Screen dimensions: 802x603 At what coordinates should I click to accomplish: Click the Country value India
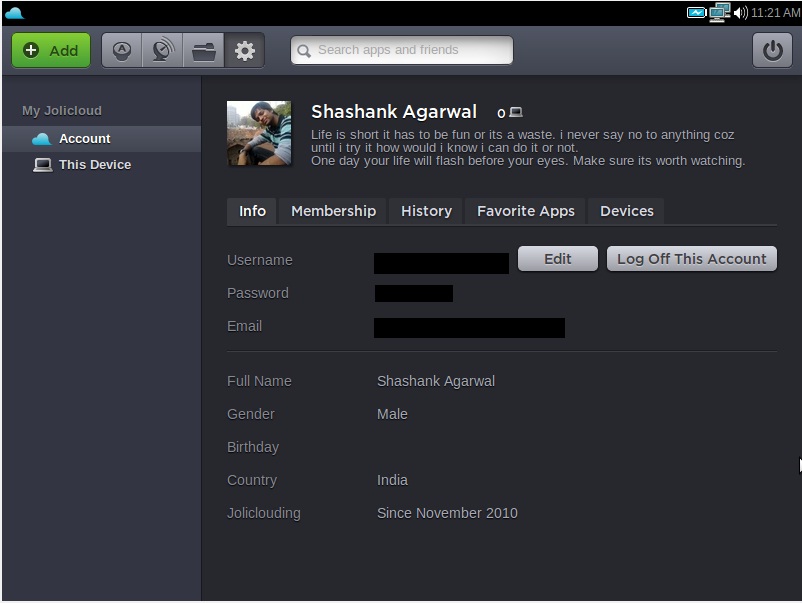click(x=392, y=480)
